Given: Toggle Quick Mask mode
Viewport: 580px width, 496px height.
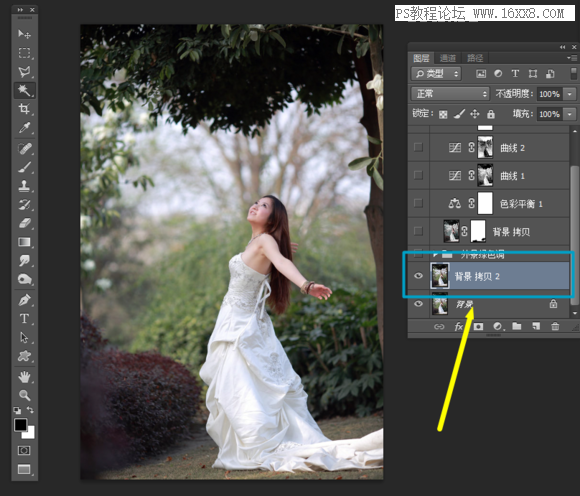Looking at the screenshot, I should point(24,450).
